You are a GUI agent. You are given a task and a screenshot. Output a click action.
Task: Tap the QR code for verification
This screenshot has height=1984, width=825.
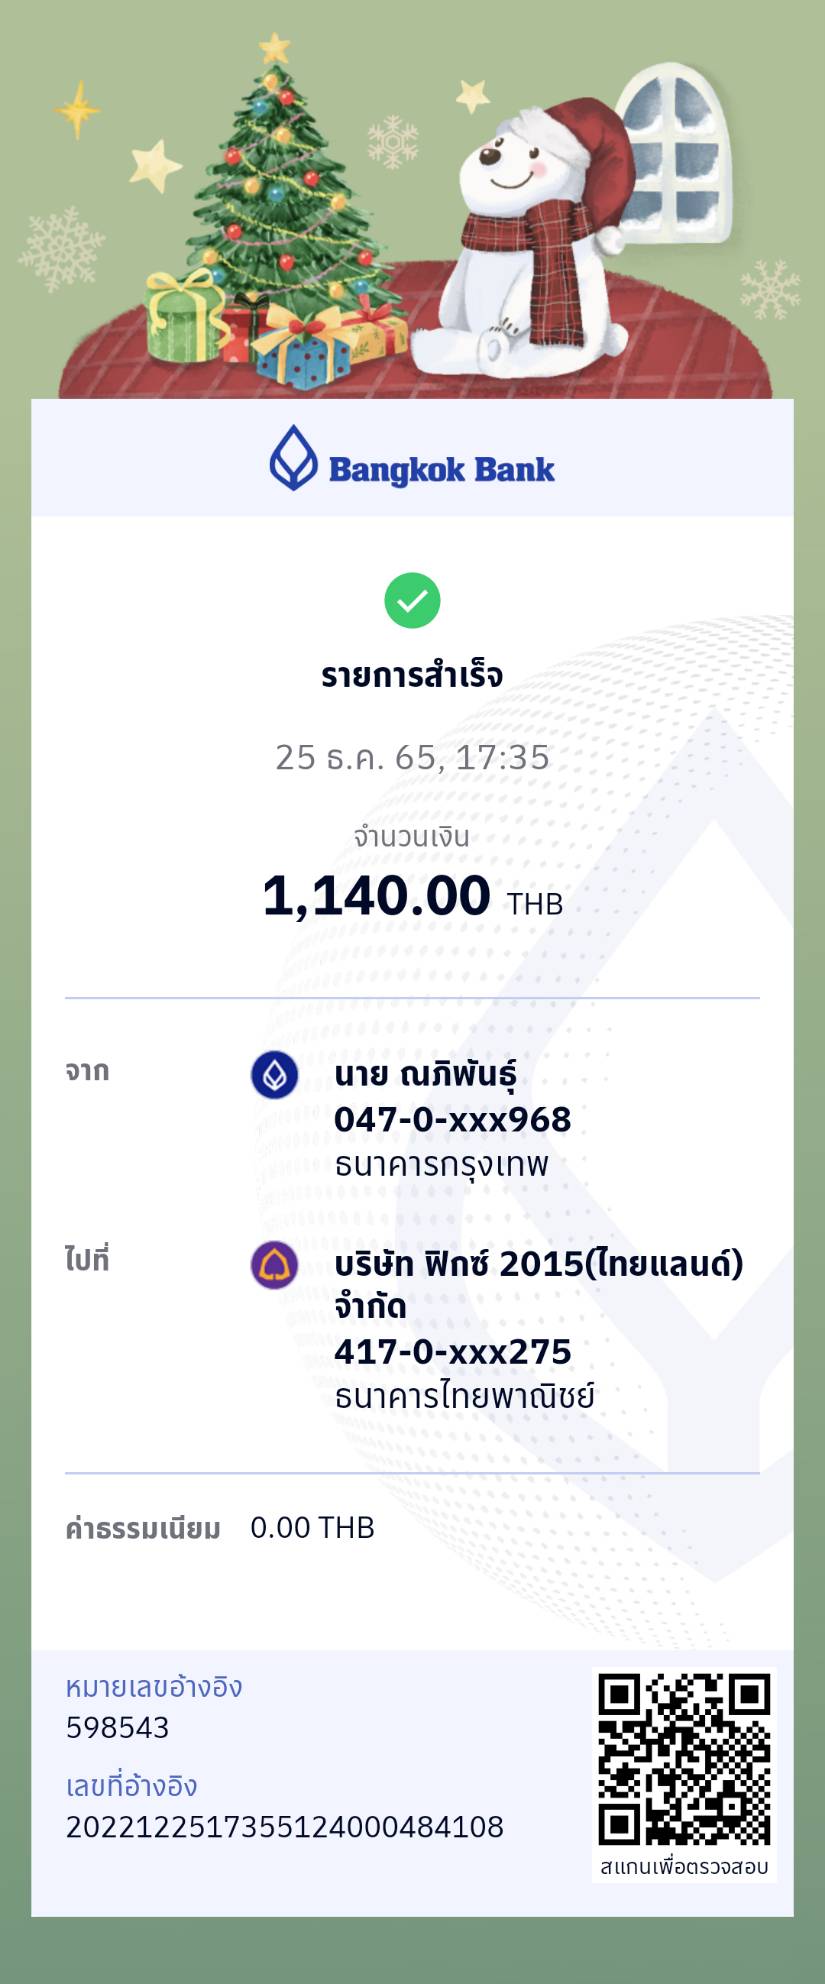click(685, 1759)
